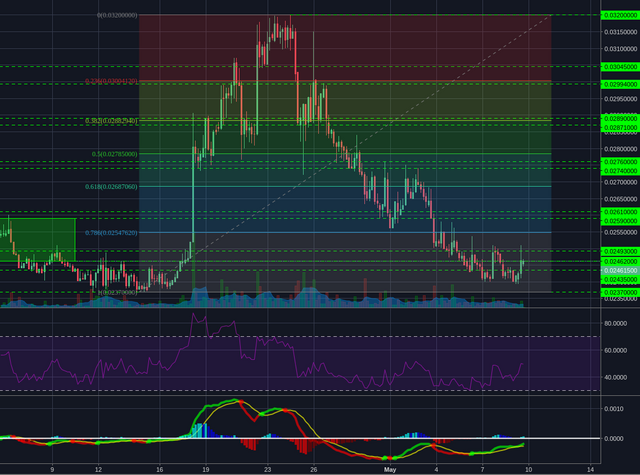Screen dimensions: 640x475
Task: Select the 0.02890000 price level label
Action: click(620, 118)
